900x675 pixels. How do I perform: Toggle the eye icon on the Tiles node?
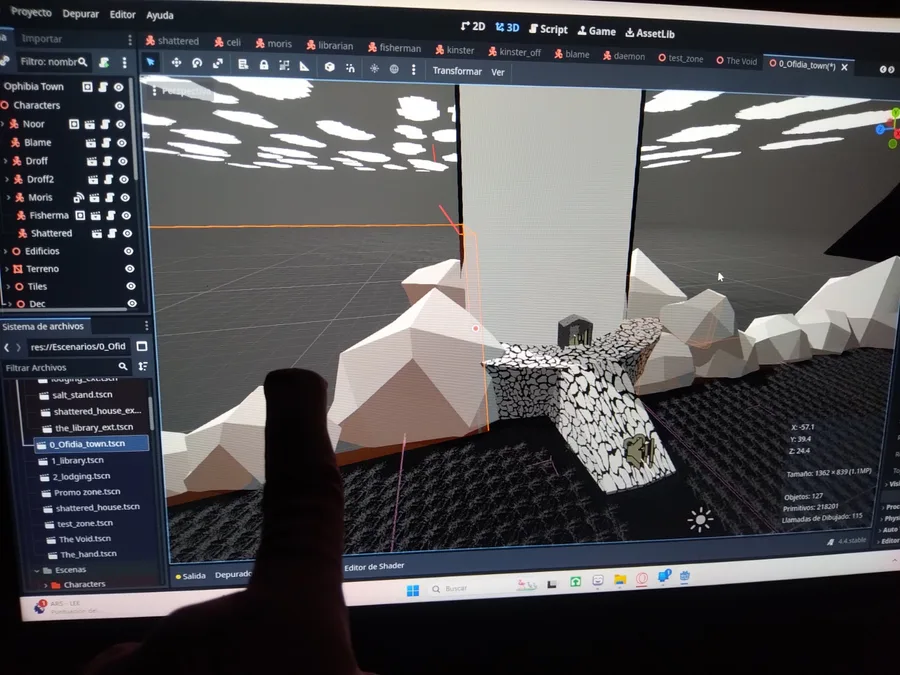pyautogui.click(x=131, y=286)
